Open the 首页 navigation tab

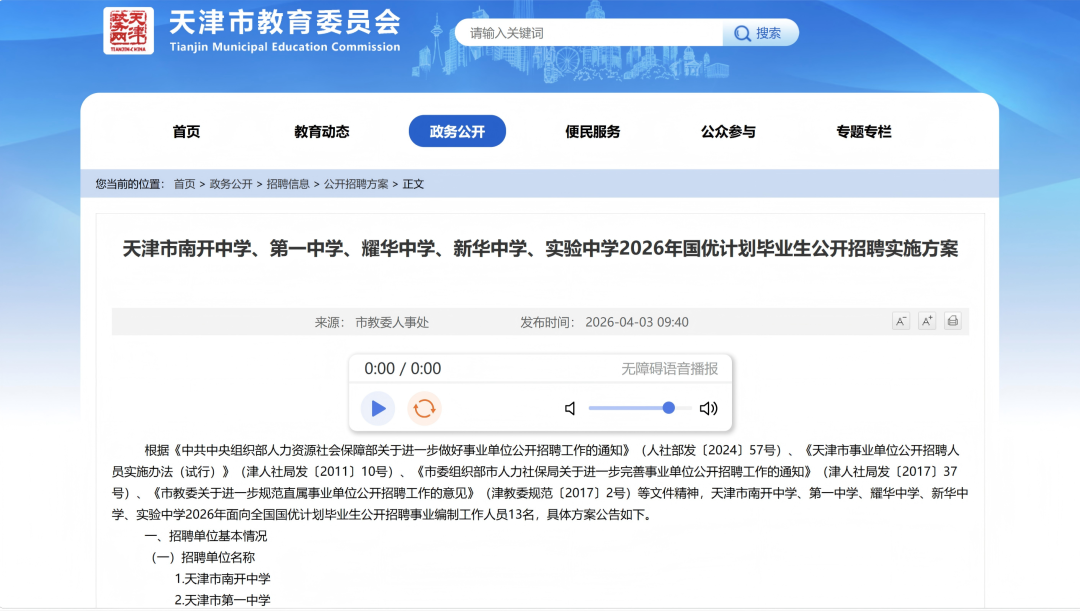(x=186, y=132)
